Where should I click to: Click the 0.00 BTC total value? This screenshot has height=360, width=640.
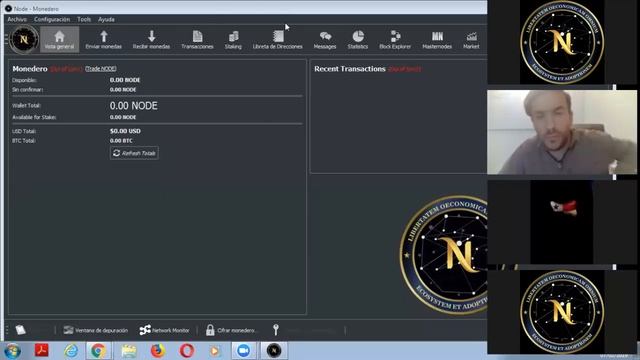[121, 141]
